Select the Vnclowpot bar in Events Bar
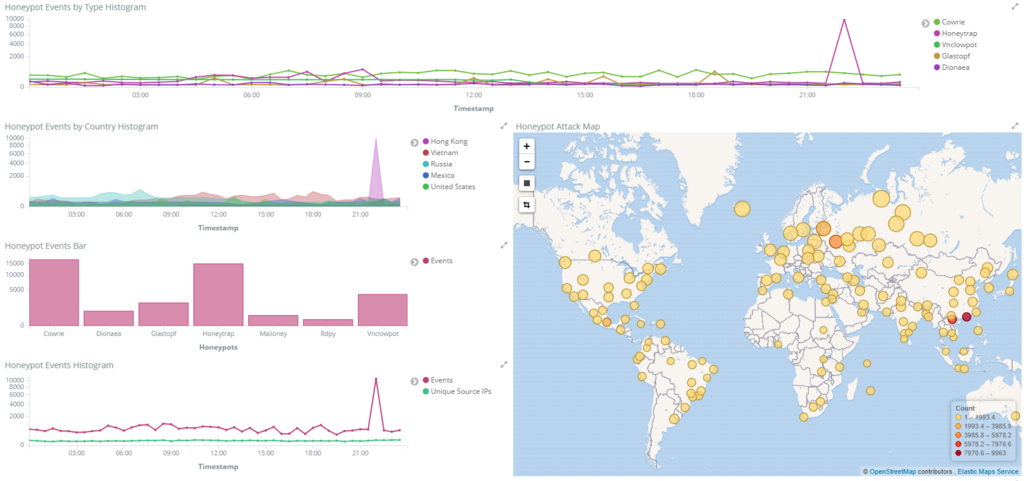The image size is (1024, 481). [383, 310]
